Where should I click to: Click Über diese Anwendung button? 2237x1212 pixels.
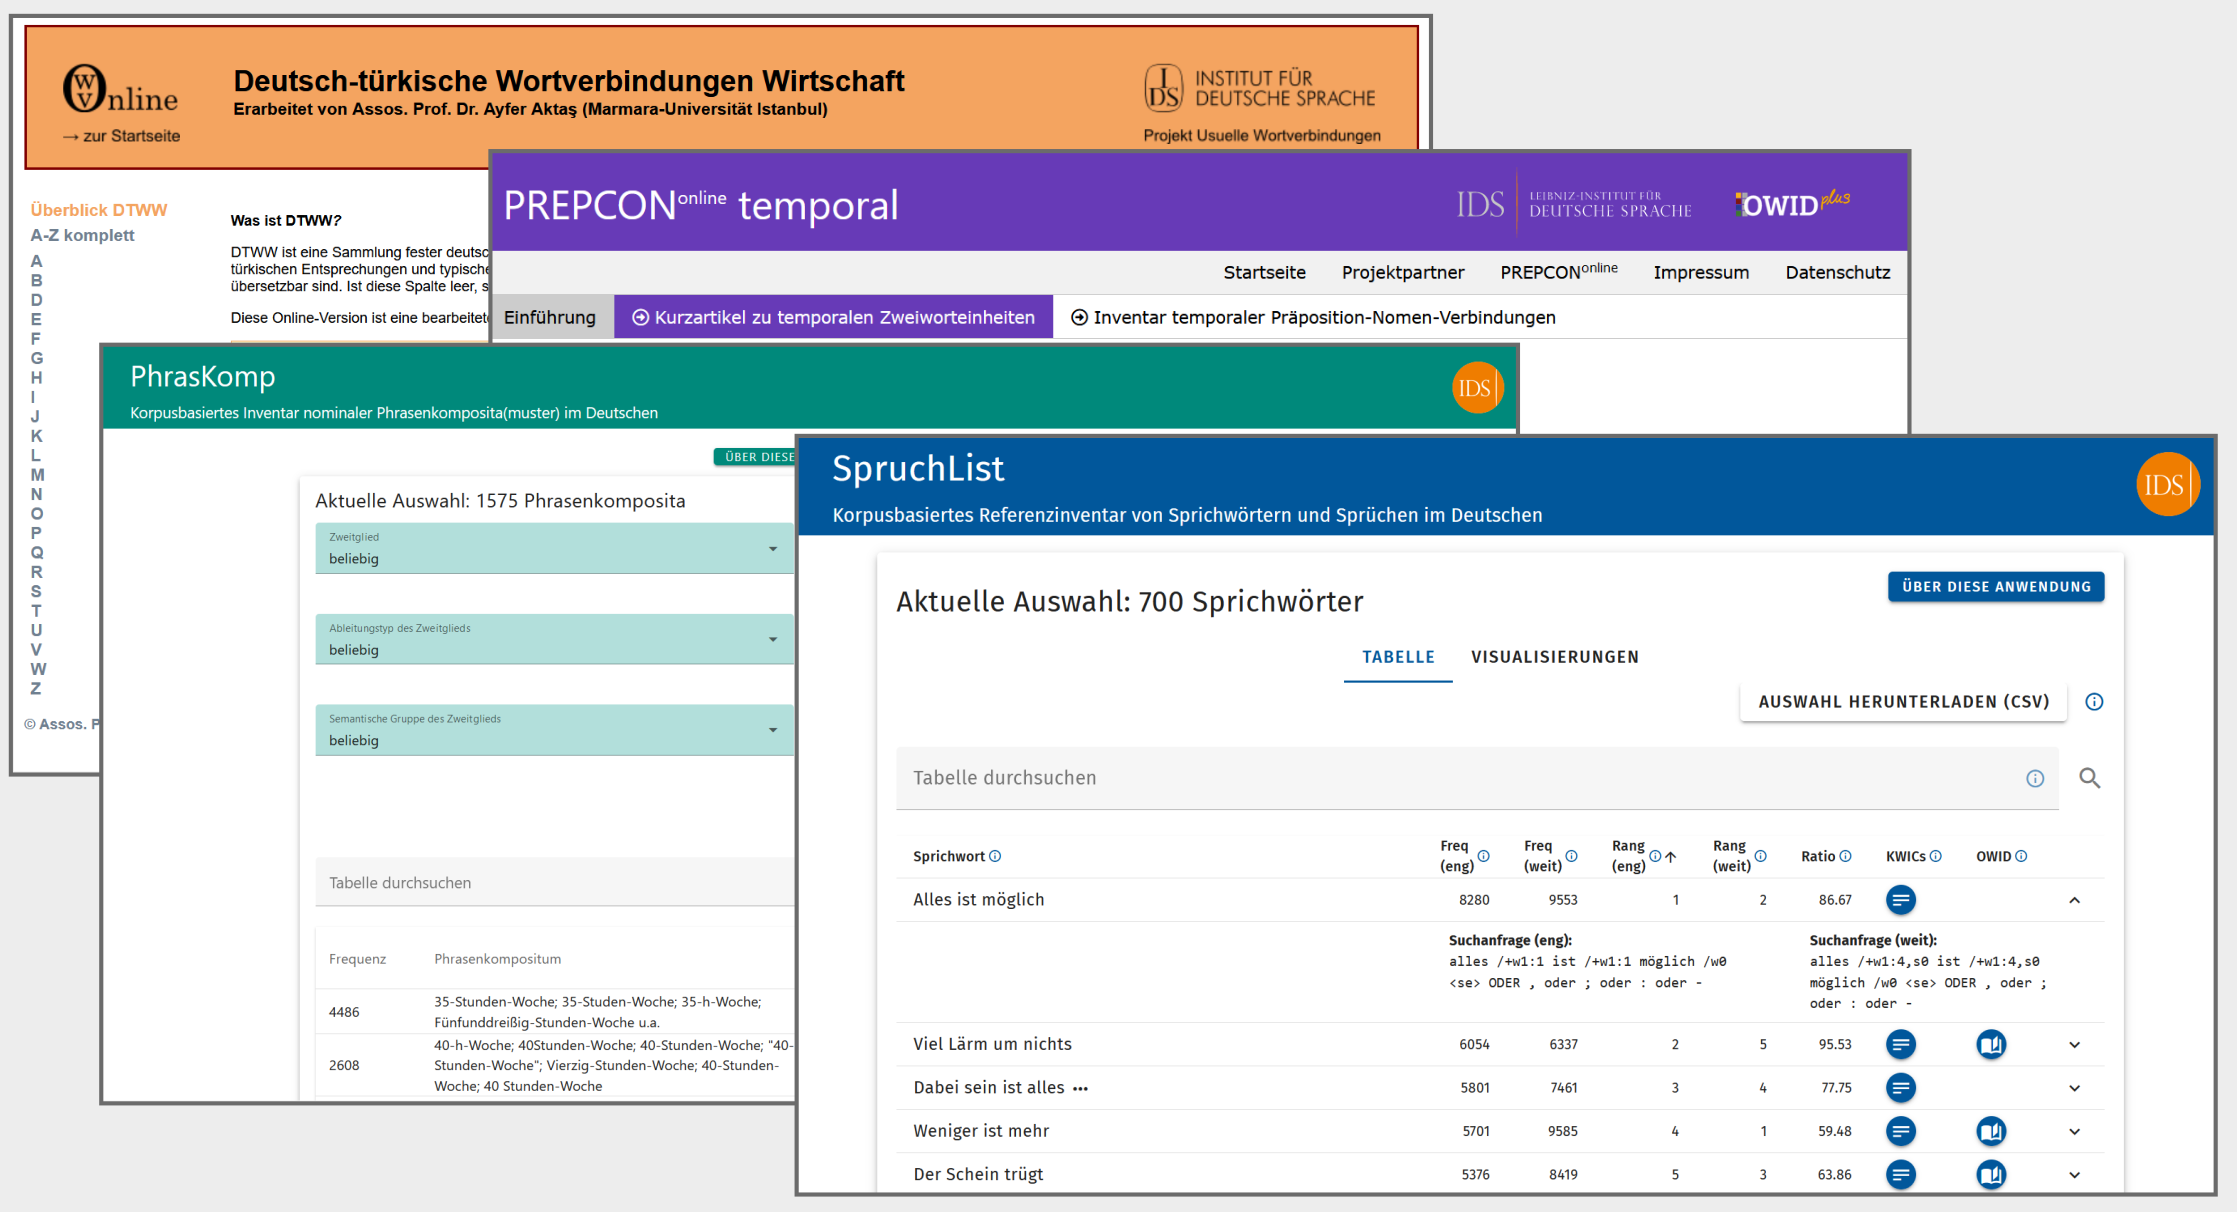tap(1995, 587)
